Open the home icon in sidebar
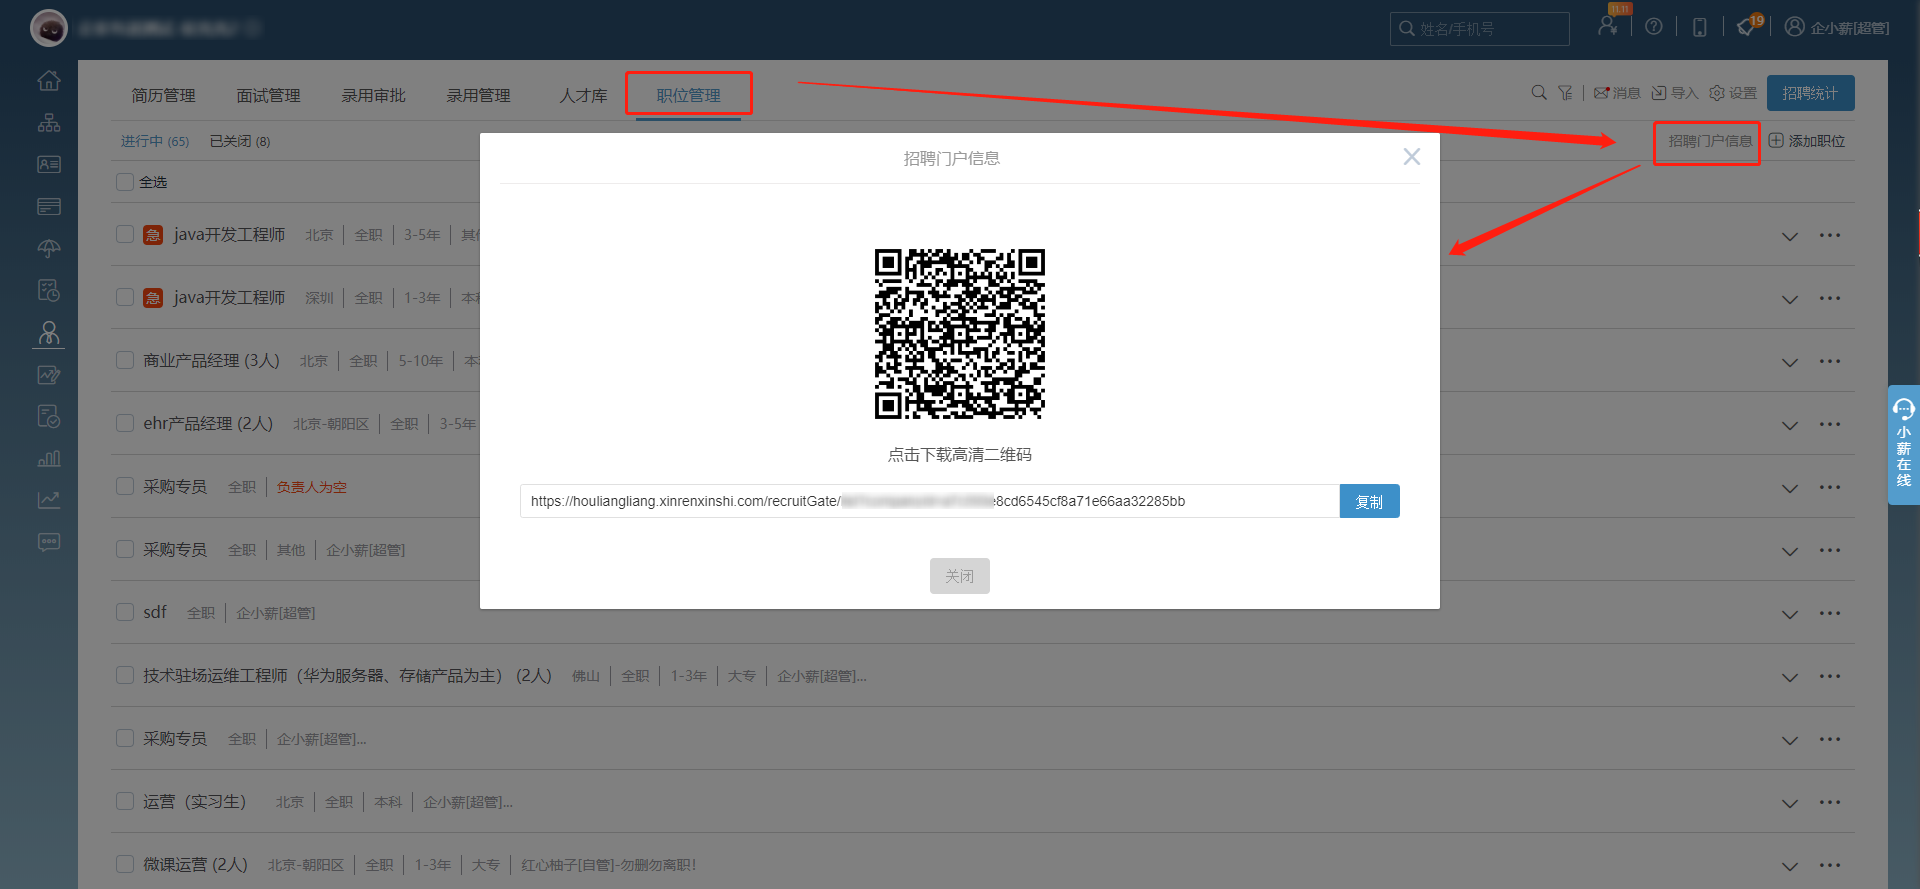The height and width of the screenshot is (889, 1920). pos(48,81)
